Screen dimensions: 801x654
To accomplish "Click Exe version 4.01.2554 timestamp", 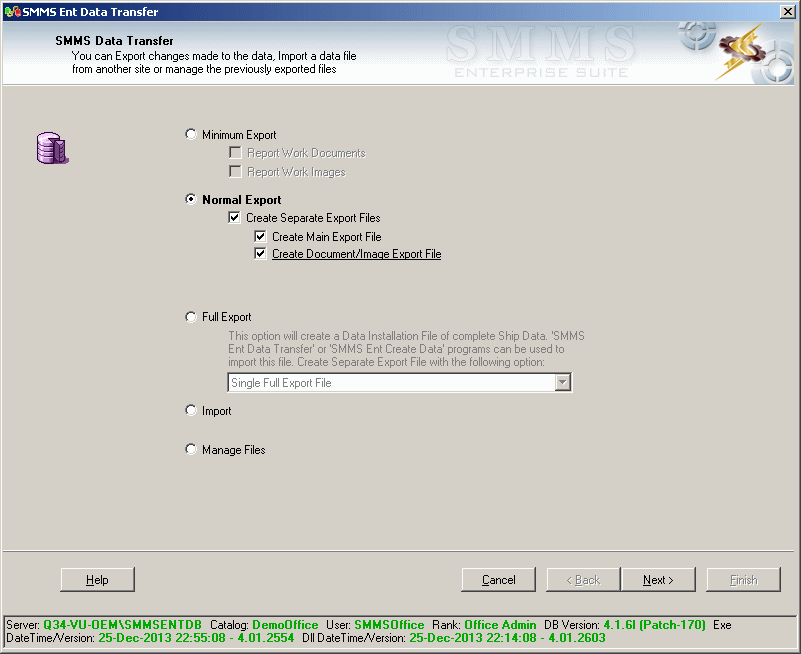I will point(196,638).
